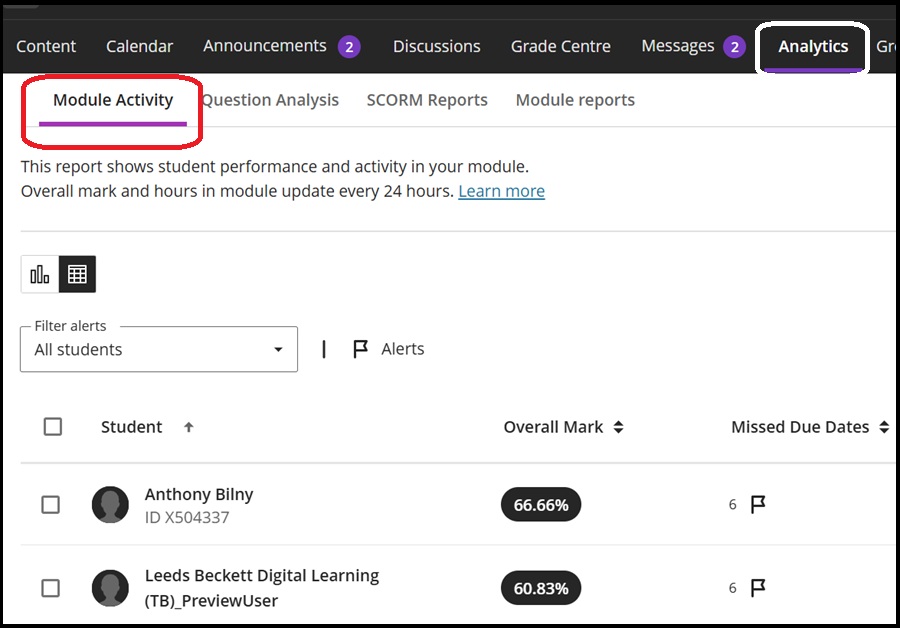The width and height of the screenshot is (900, 628).
Task: Click Anthony Bilny's 66.66% mark badge
Action: pos(540,505)
